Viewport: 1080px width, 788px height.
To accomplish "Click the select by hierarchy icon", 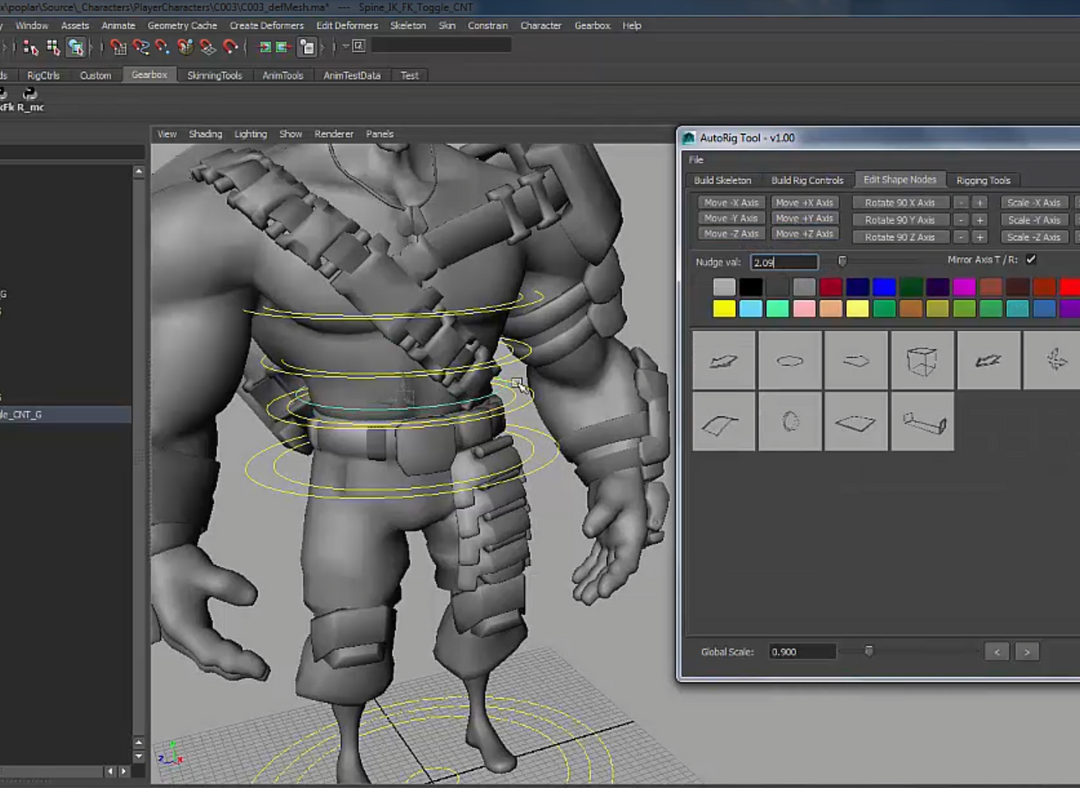I will click(x=31, y=46).
